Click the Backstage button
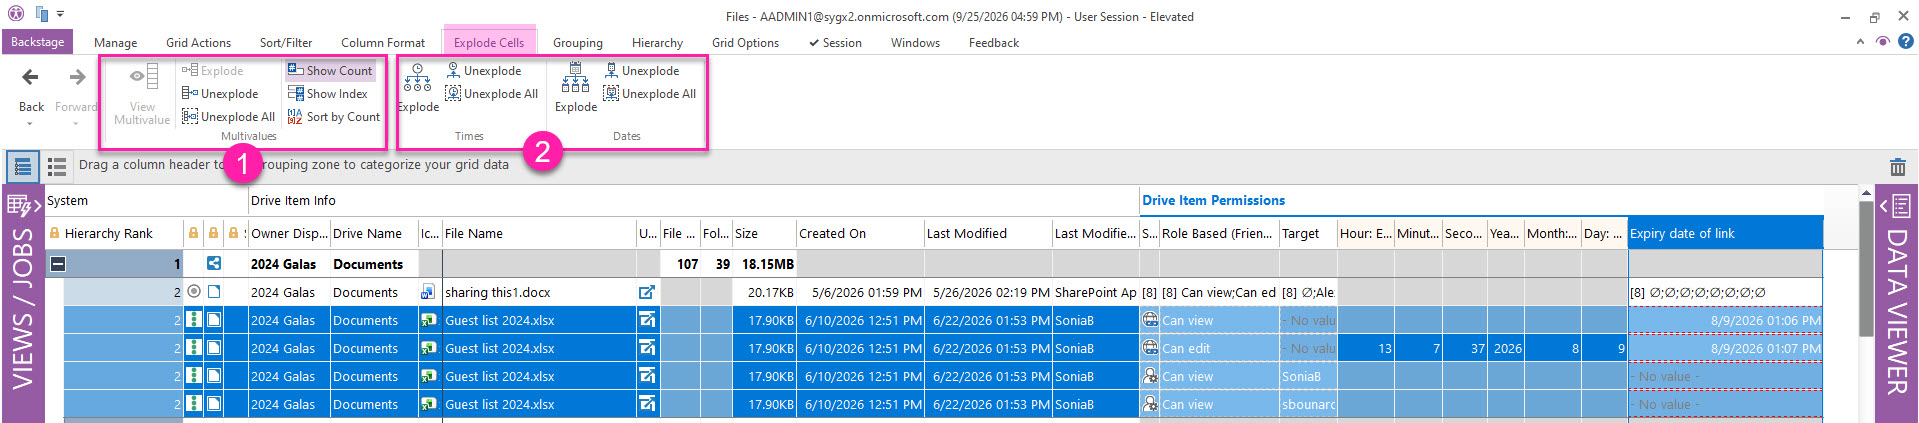 click(x=38, y=42)
